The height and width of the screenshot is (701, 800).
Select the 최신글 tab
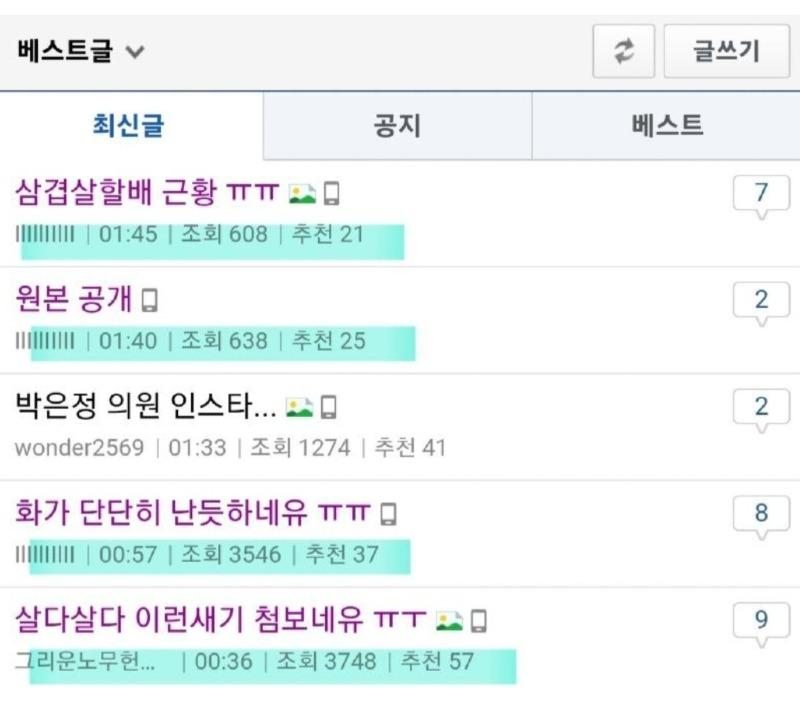(131, 126)
